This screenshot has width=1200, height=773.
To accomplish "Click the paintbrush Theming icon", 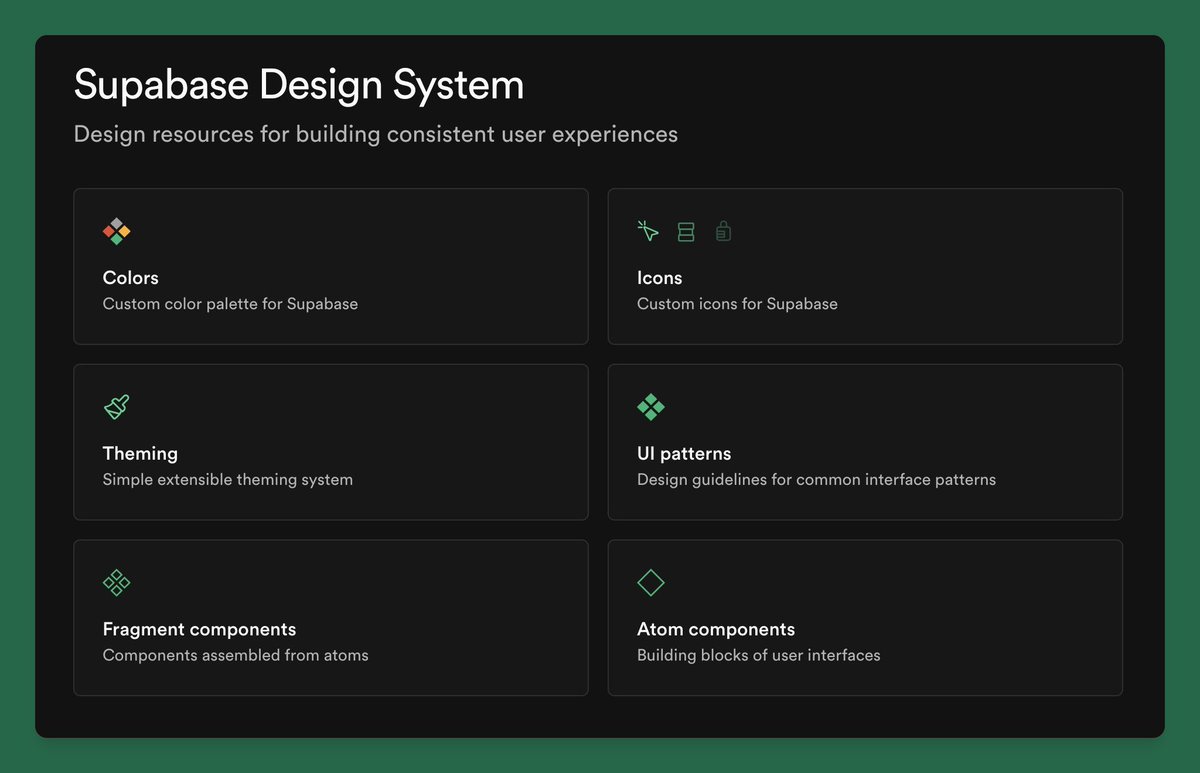I will coord(117,407).
